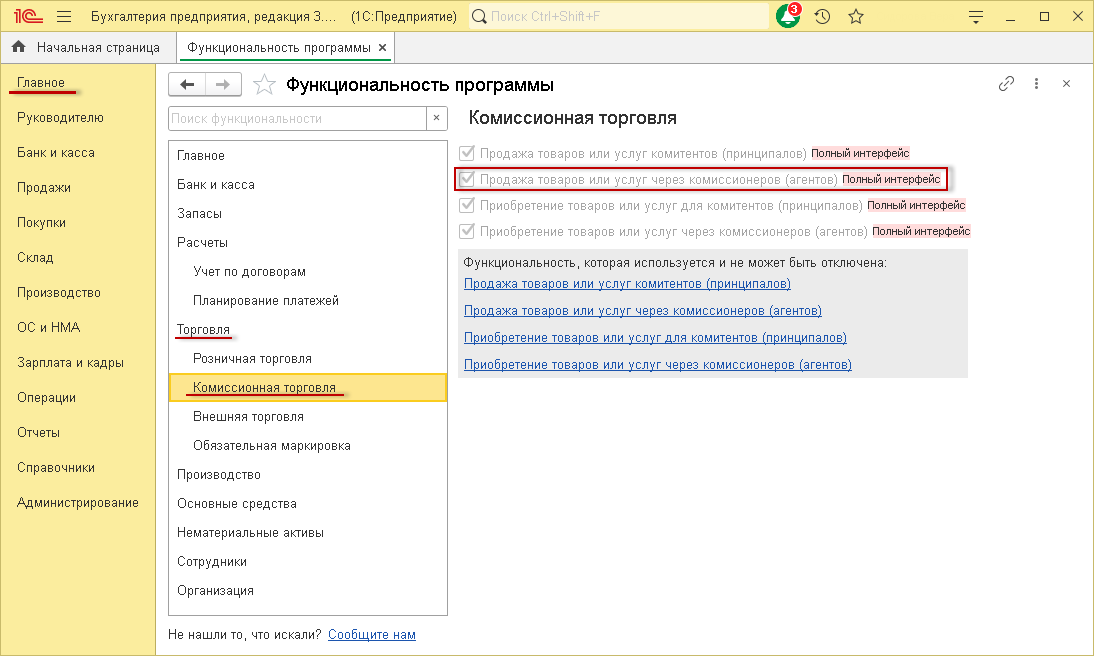Copy link to this page icon
1094x656 pixels.
coord(1006,84)
